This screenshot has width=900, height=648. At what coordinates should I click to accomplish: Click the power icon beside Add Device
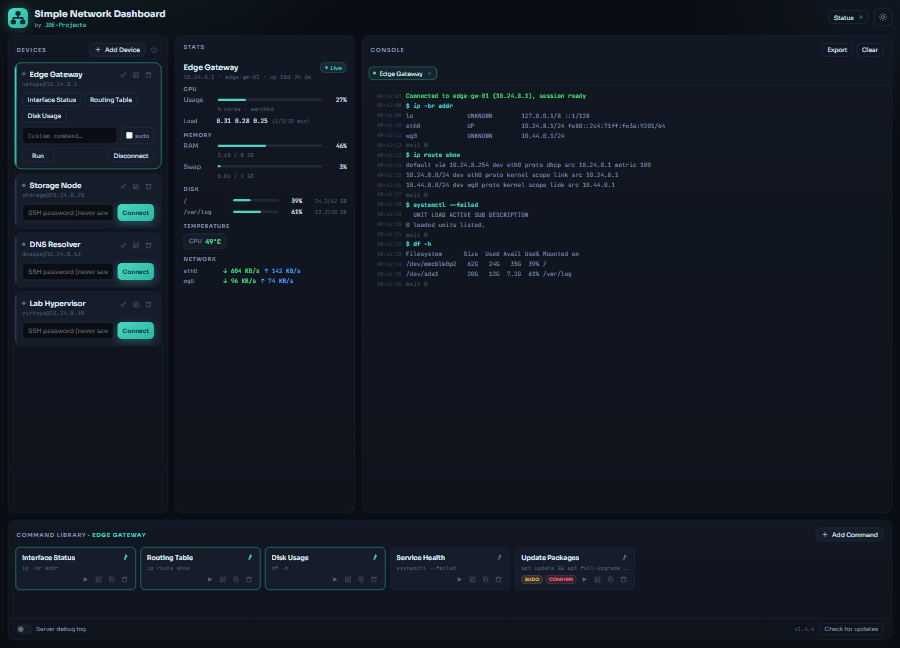point(154,50)
